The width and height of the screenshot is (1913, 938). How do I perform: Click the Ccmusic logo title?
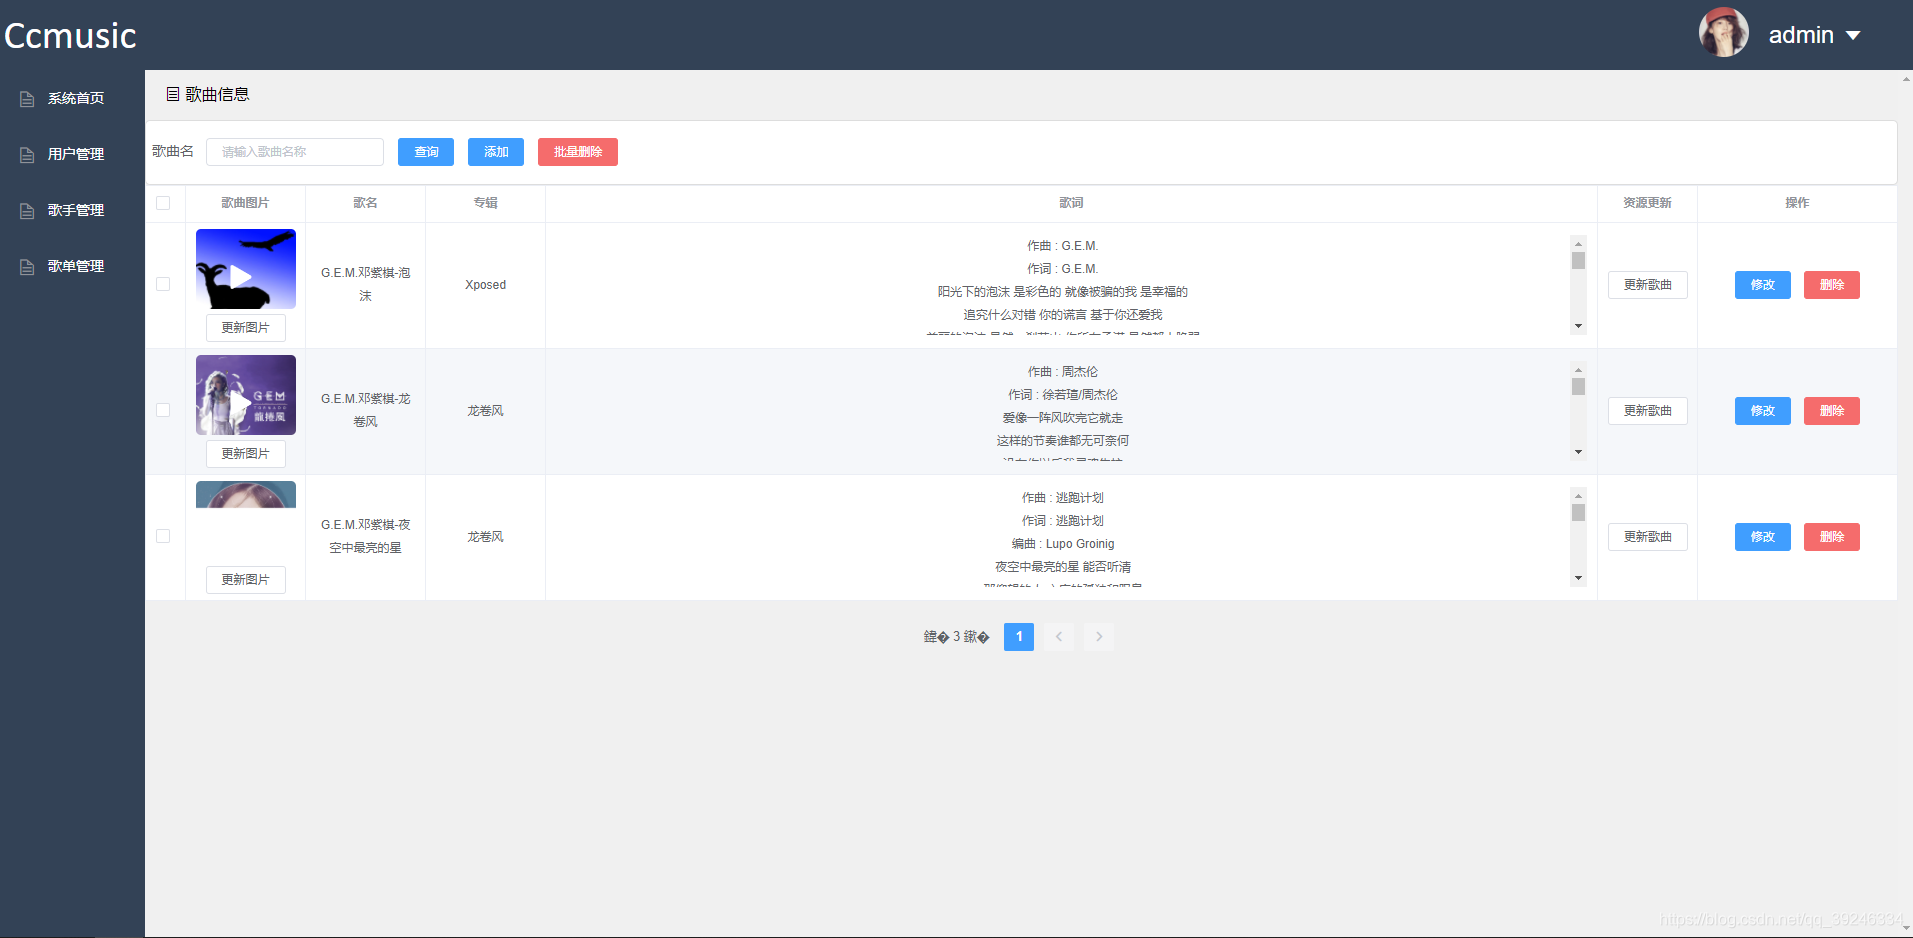70,36
